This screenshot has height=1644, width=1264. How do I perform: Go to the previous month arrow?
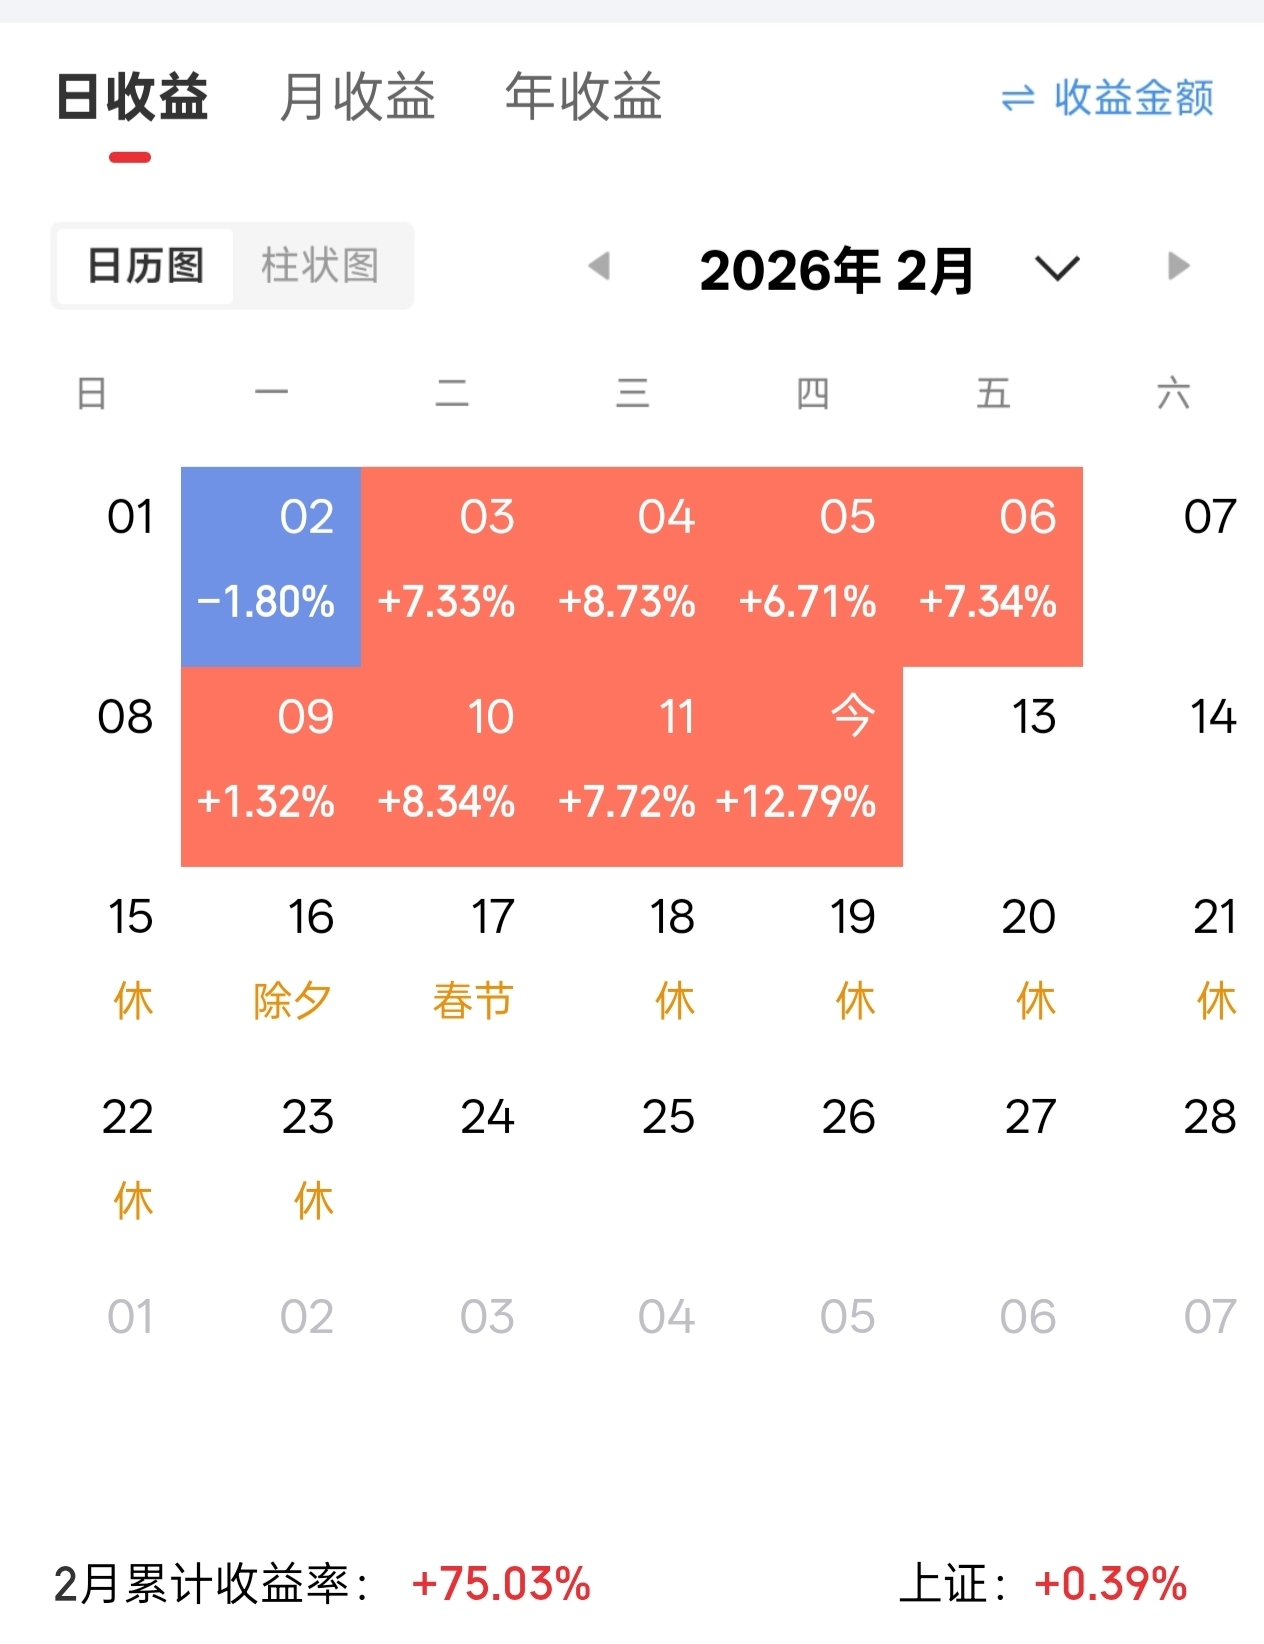coord(599,267)
